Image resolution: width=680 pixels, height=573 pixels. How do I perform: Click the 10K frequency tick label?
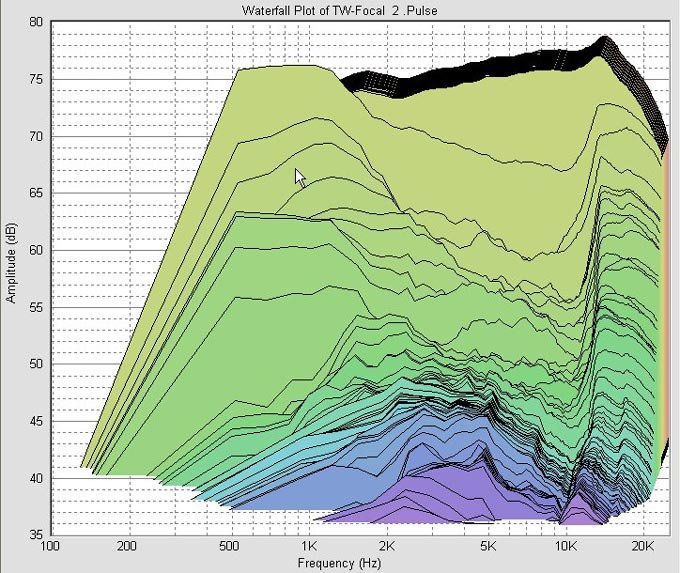click(x=566, y=547)
